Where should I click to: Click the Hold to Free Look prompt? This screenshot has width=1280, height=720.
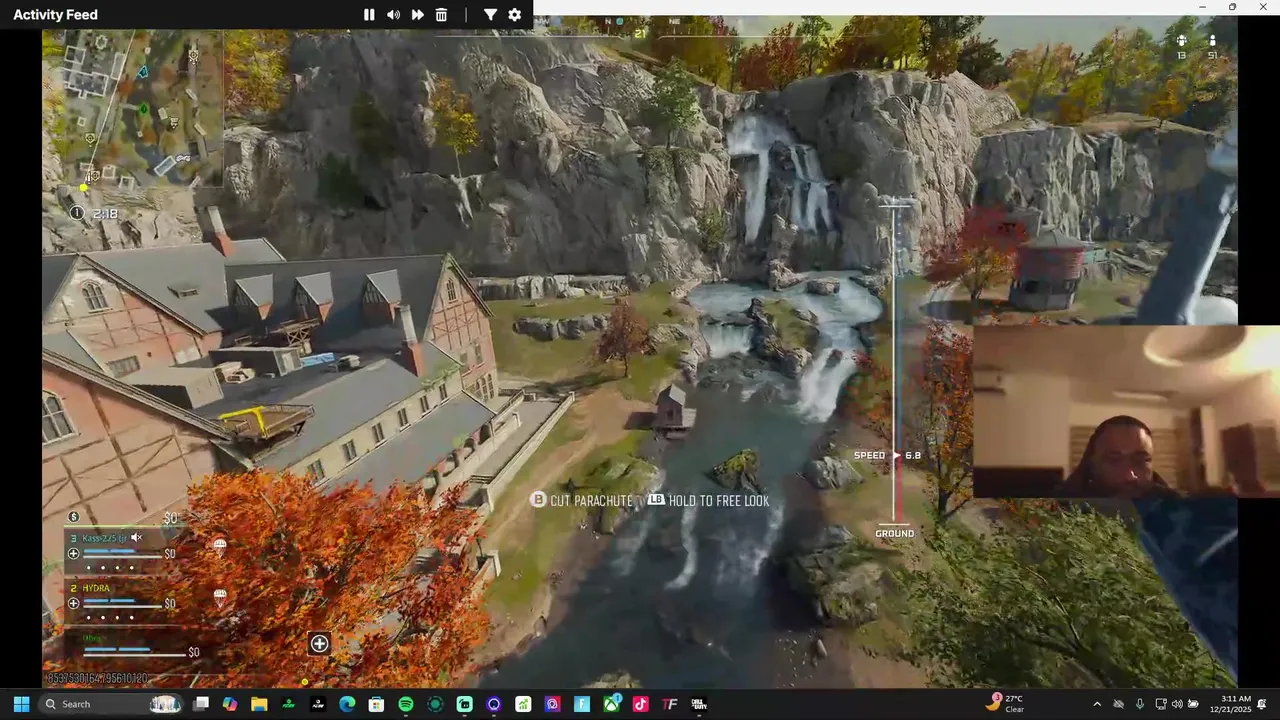(x=708, y=500)
